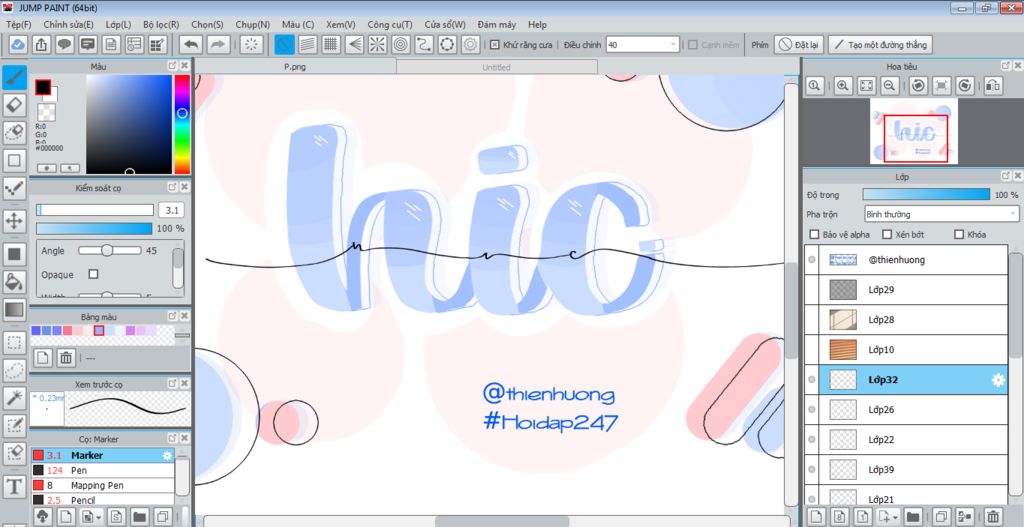Undo the last action

pyautogui.click(x=191, y=44)
